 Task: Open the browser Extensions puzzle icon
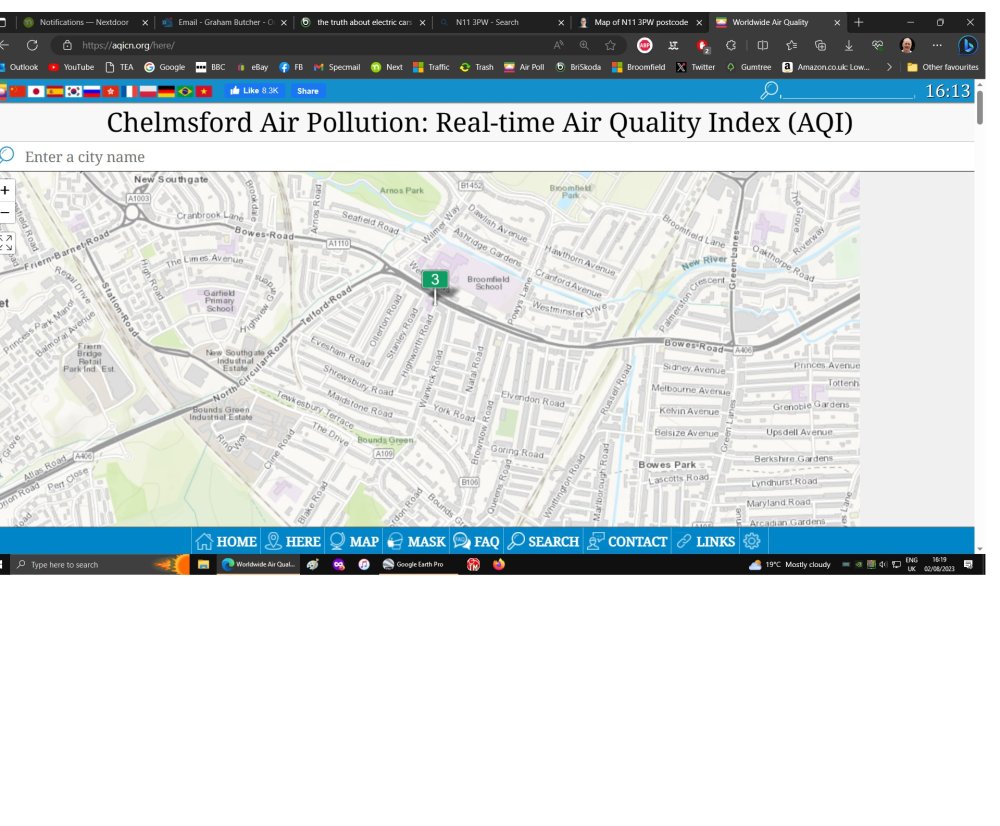[731, 45]
